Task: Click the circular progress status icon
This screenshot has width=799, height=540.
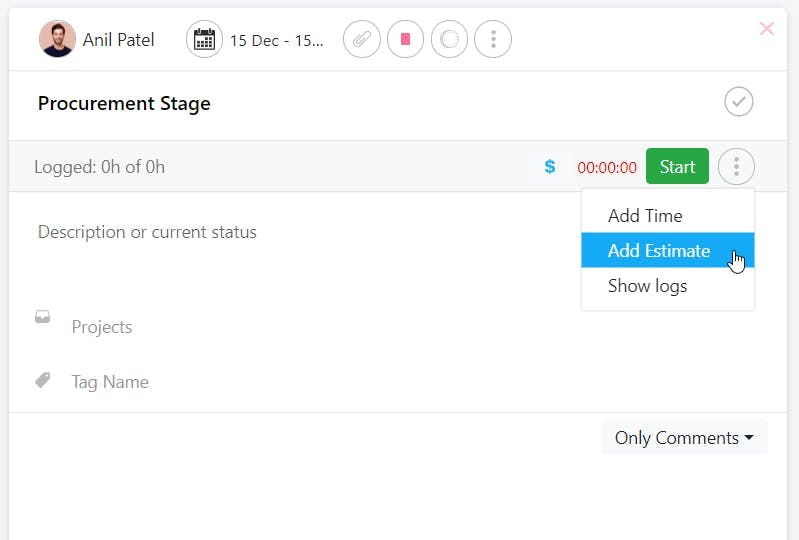Action: [449, 40]
